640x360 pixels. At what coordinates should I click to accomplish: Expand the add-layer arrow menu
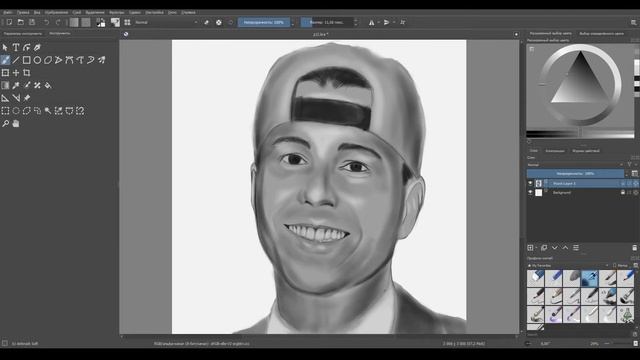point(536,248)
